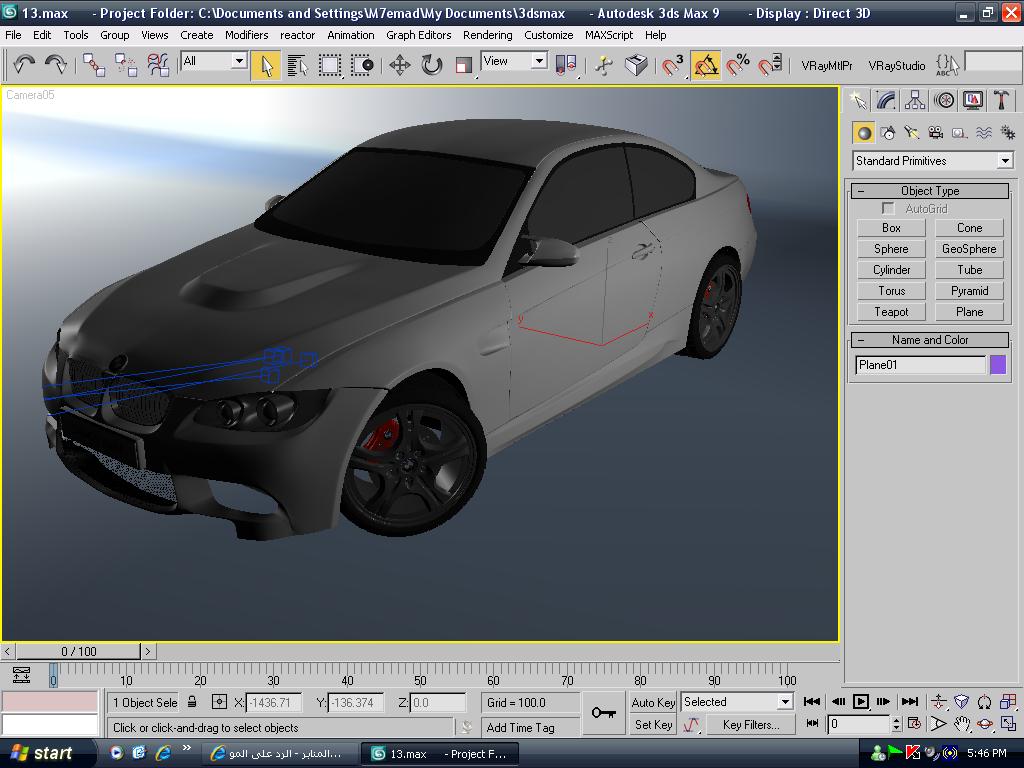Screen dimensions: 1024x768
Task: Switch to the Create command panel tab
Action: (x=857, y=100)
